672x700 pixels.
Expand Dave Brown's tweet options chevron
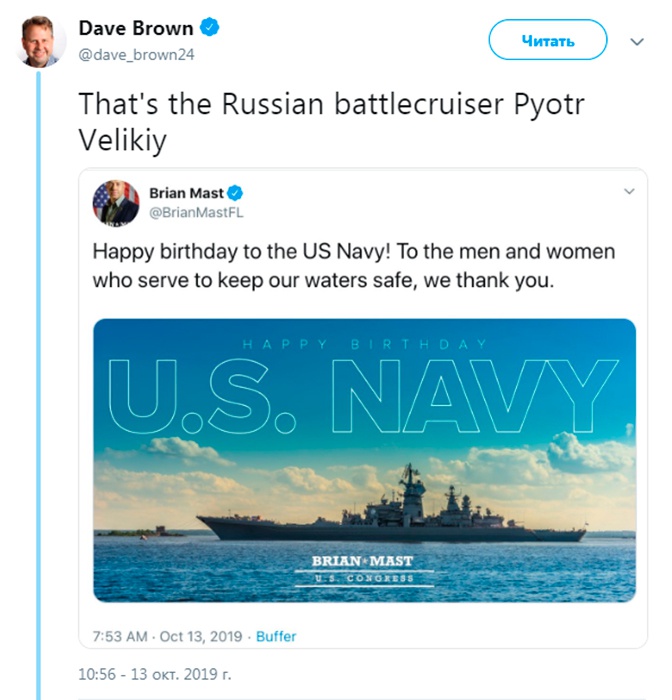[x=637, y=42]
